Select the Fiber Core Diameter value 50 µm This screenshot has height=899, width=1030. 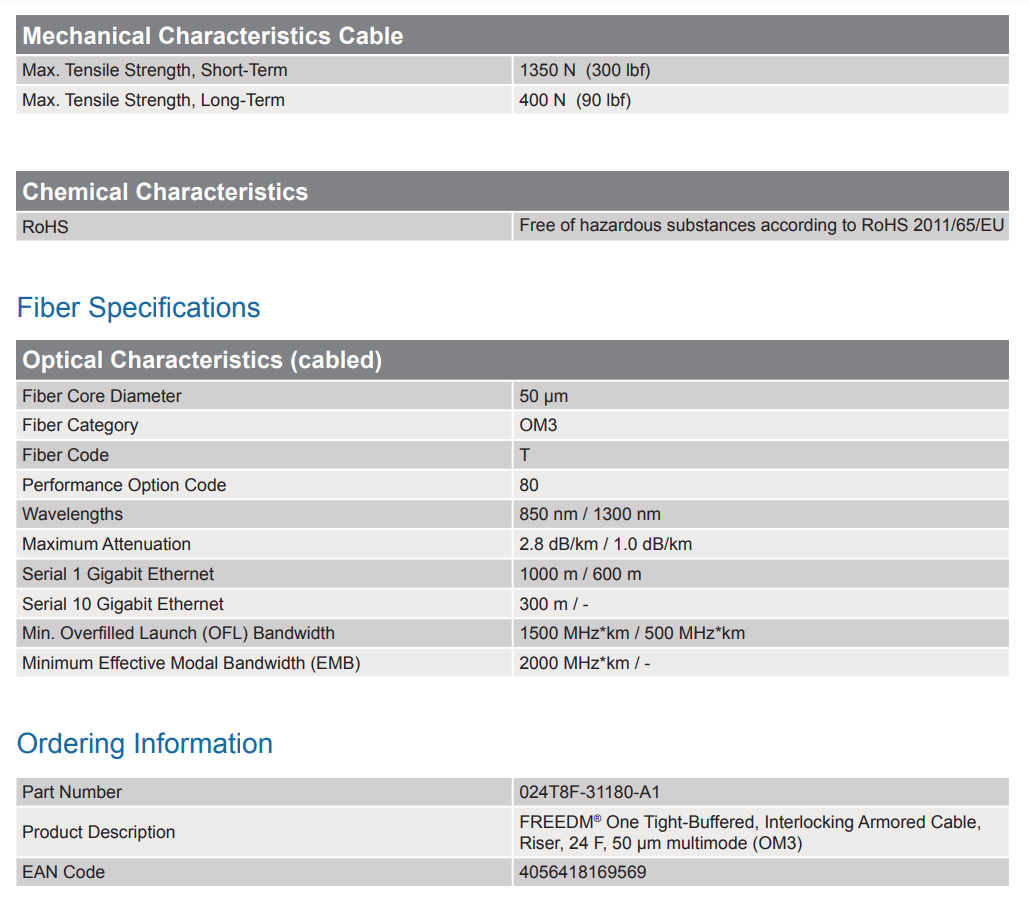pyautogui.click(x=544, y=396)
